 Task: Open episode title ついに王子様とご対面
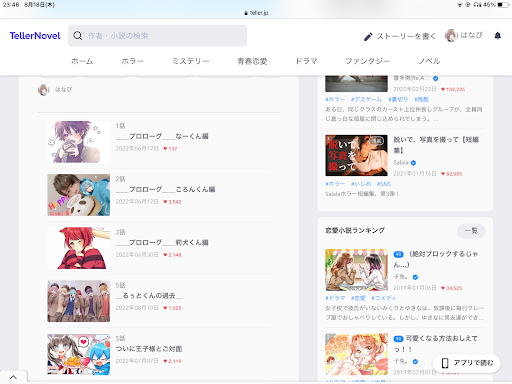(149, 349)
